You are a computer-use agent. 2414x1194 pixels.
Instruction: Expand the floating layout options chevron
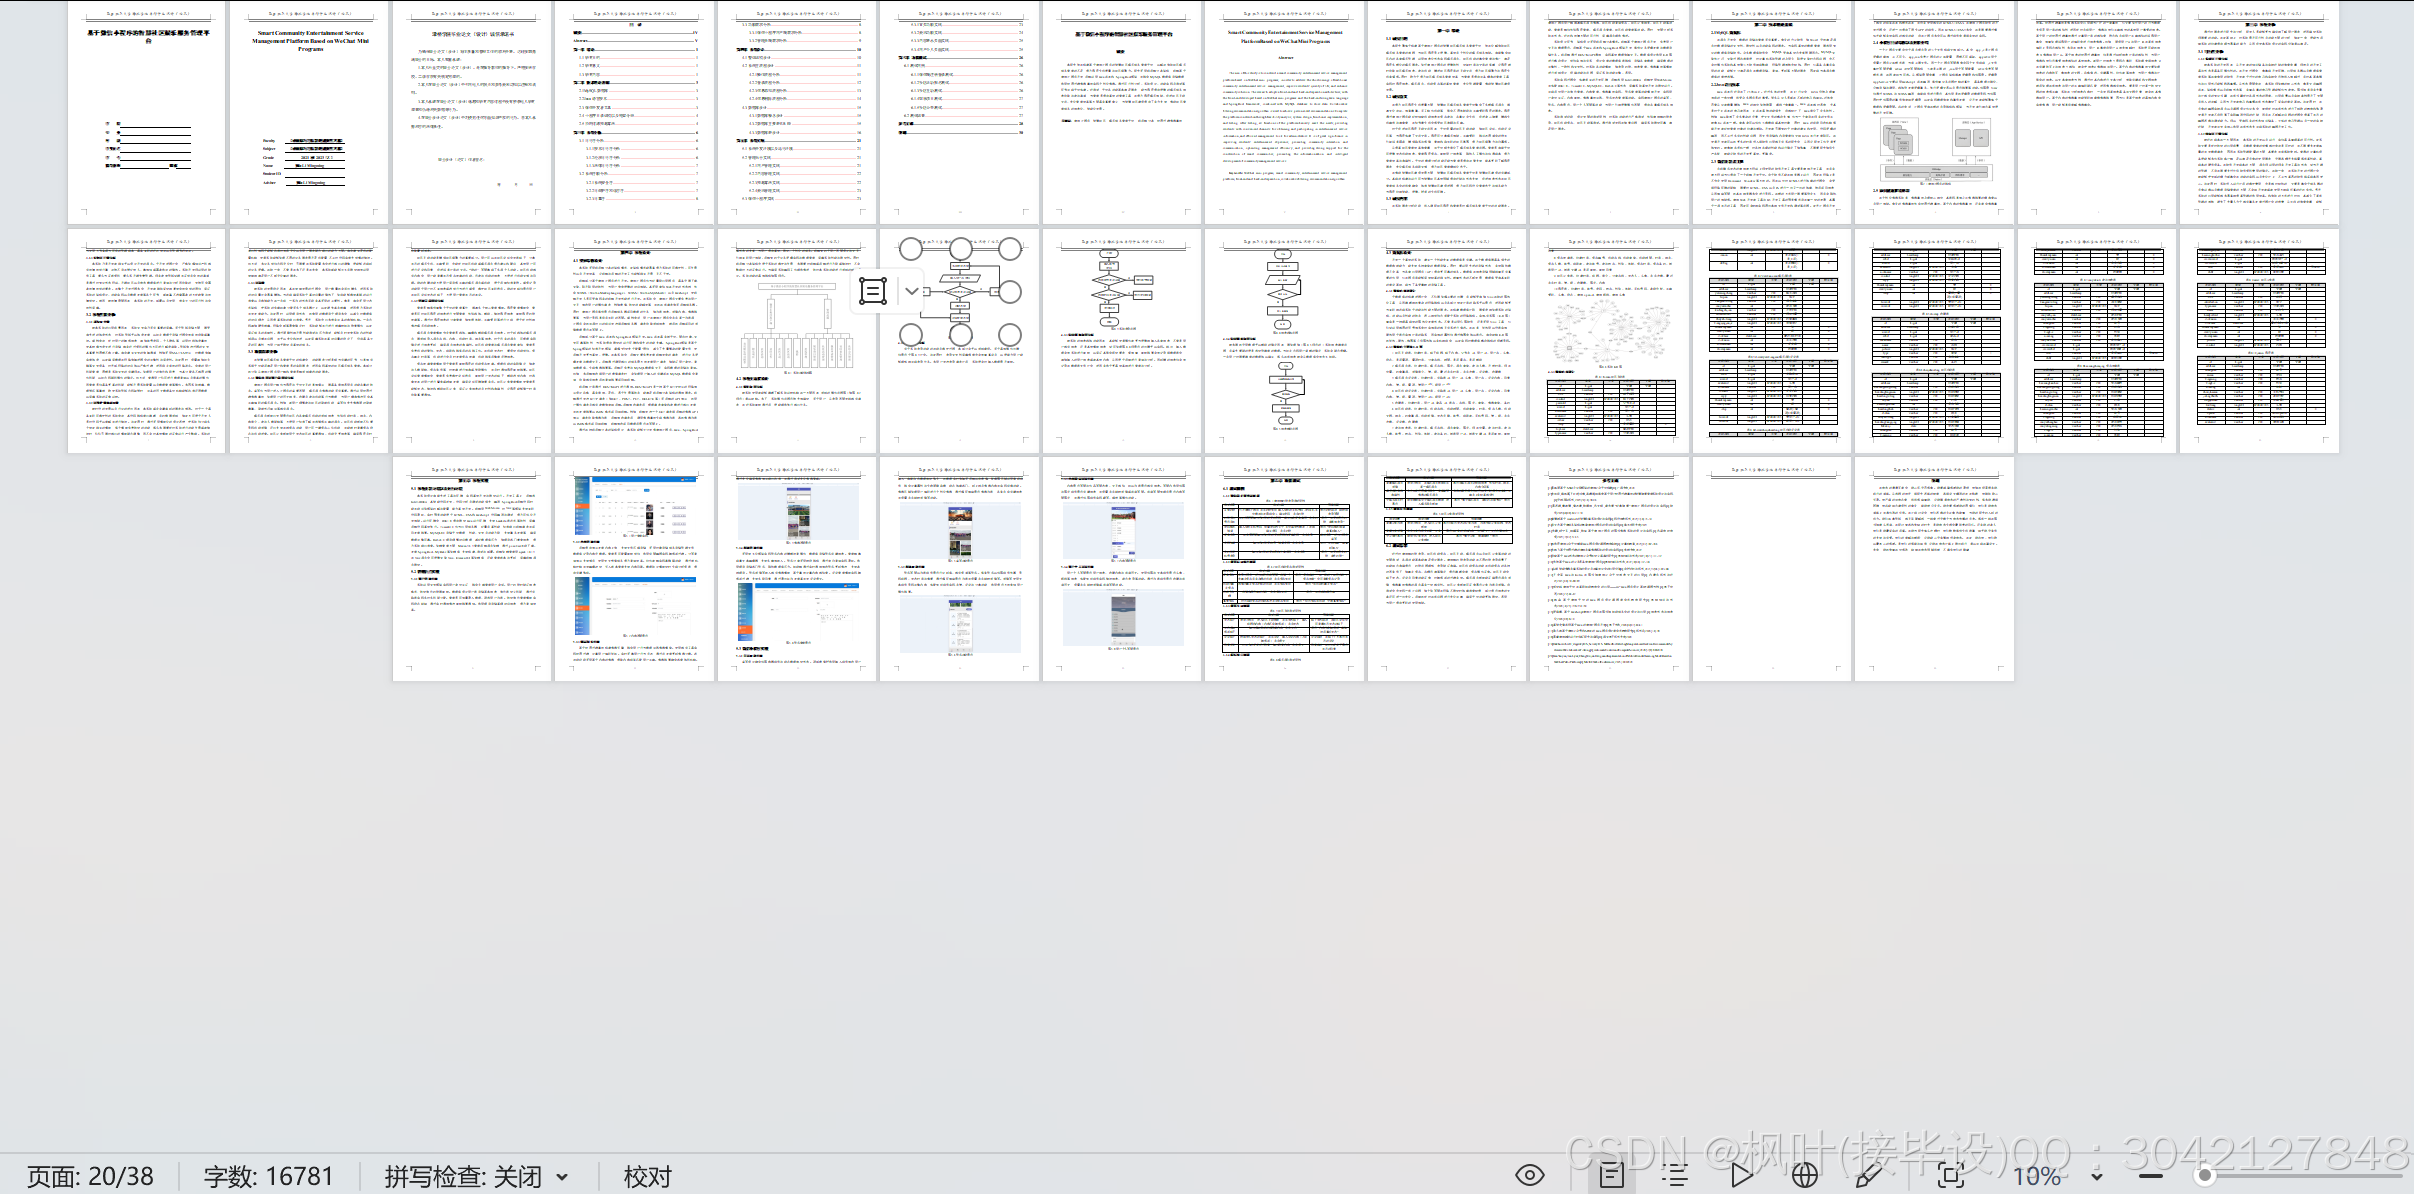click(911, 291)
